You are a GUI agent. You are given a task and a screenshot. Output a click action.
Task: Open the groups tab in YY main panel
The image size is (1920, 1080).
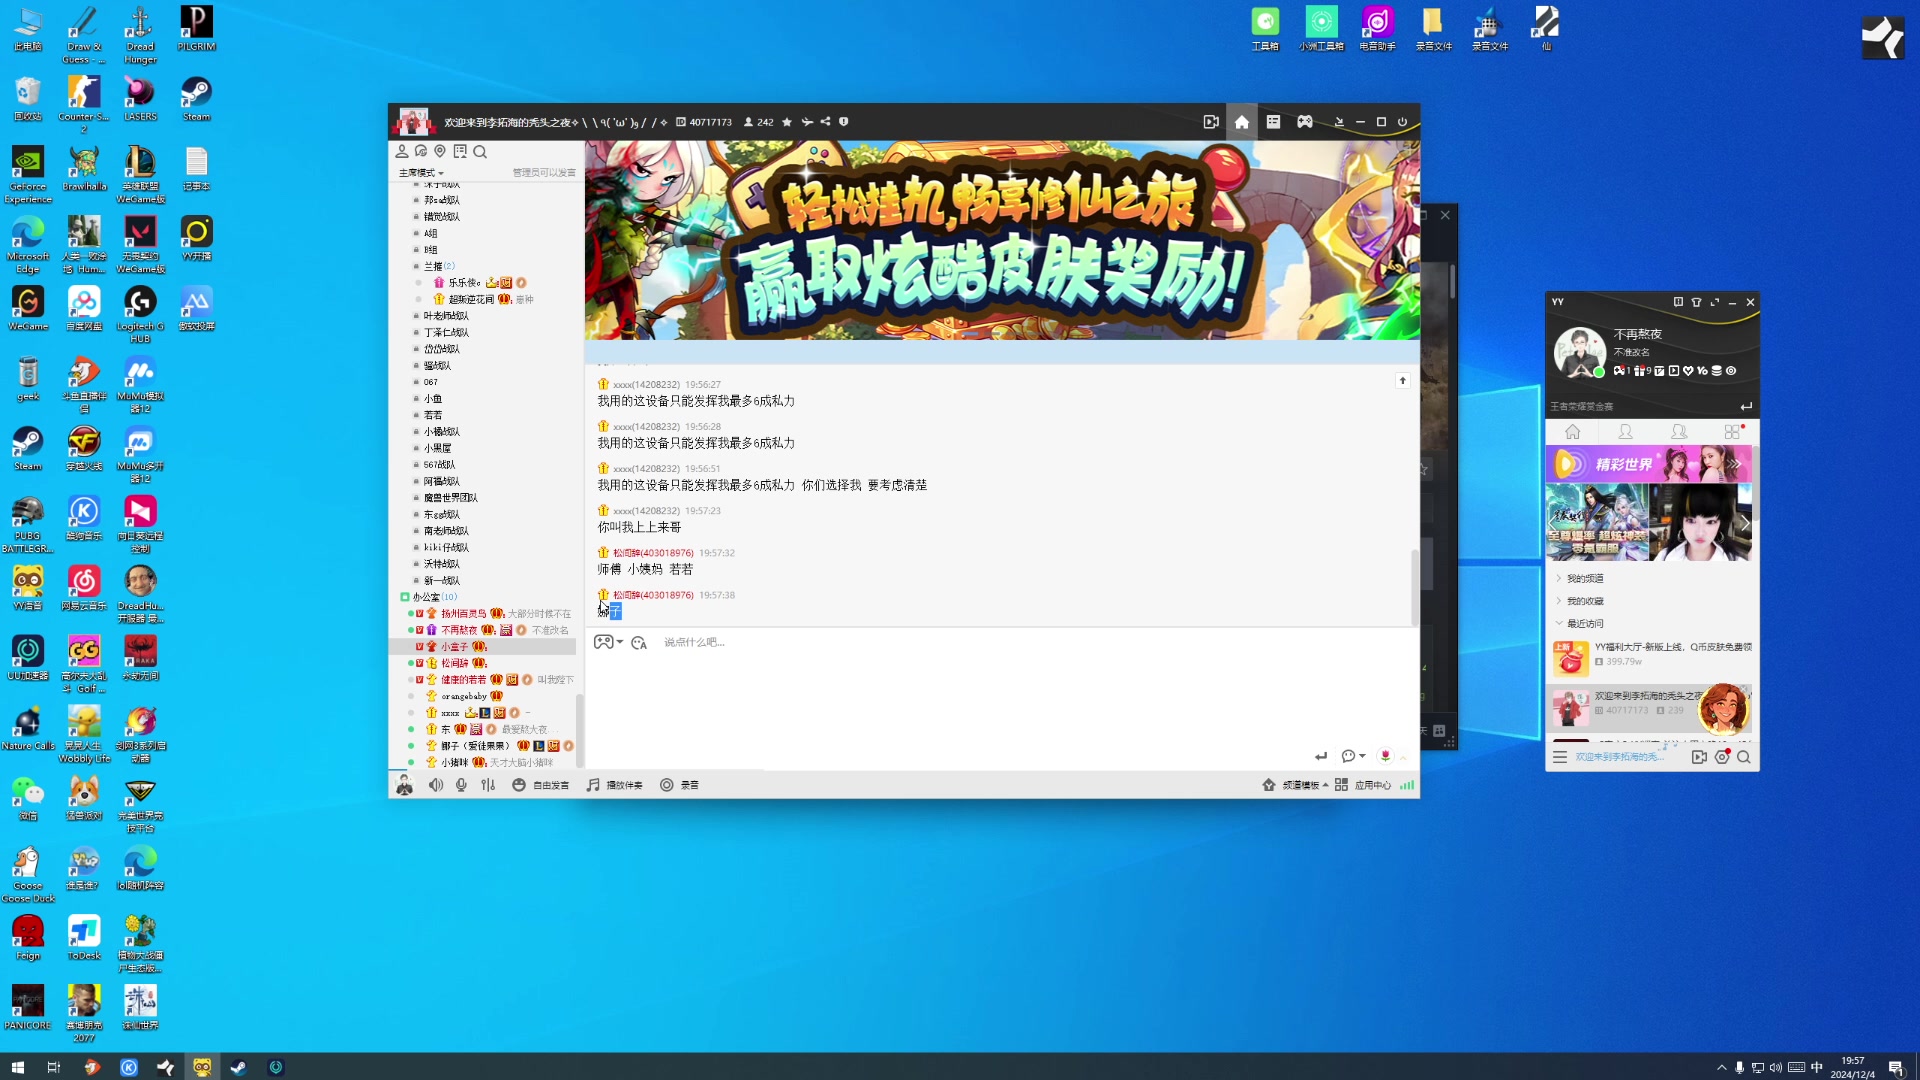[1679, 432]
